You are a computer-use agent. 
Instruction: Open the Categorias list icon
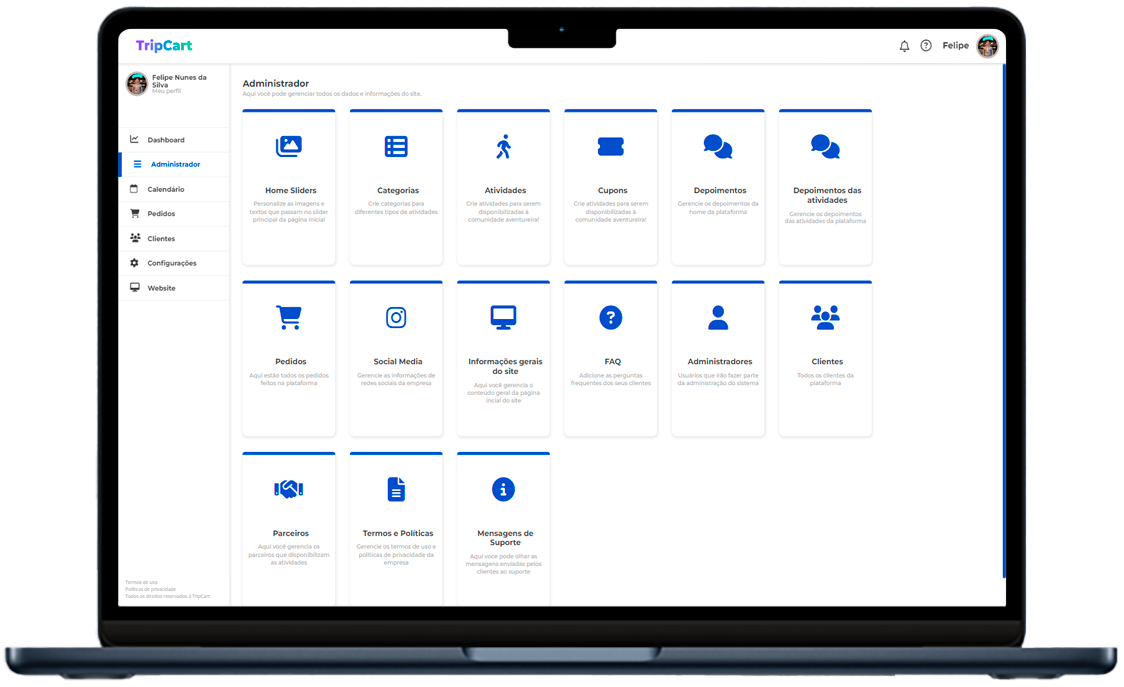[x=396, y=146]
